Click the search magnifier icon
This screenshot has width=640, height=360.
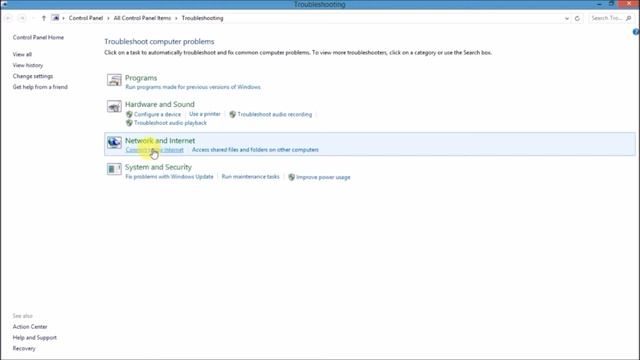629,18
